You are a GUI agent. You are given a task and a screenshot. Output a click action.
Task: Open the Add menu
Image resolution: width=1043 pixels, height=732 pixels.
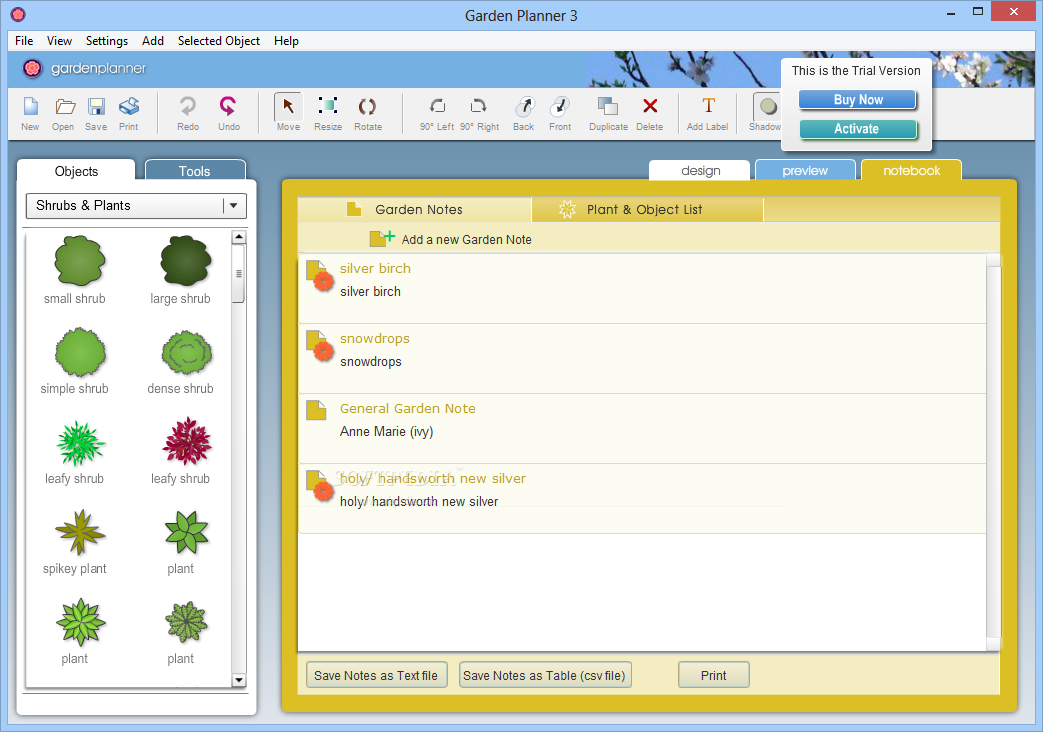152,41
